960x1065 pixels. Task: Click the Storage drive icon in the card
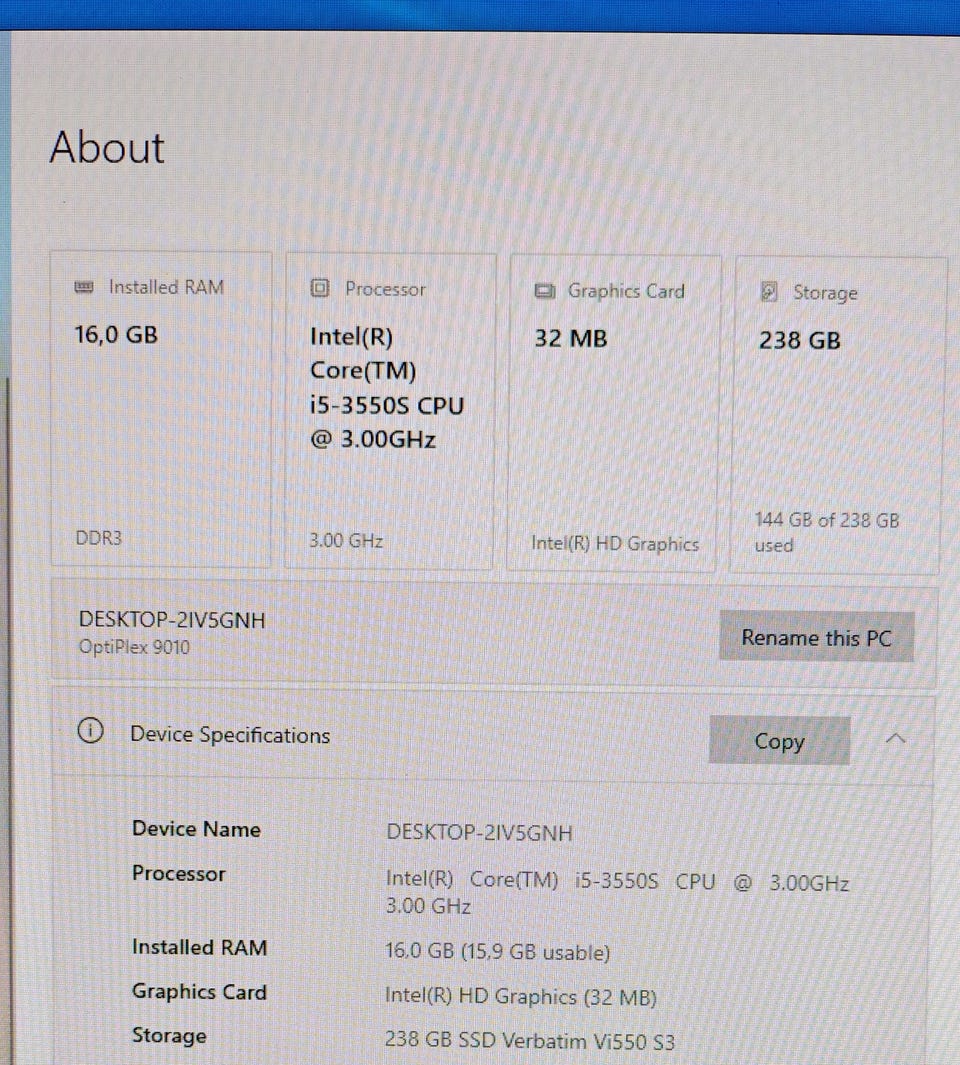768,292
